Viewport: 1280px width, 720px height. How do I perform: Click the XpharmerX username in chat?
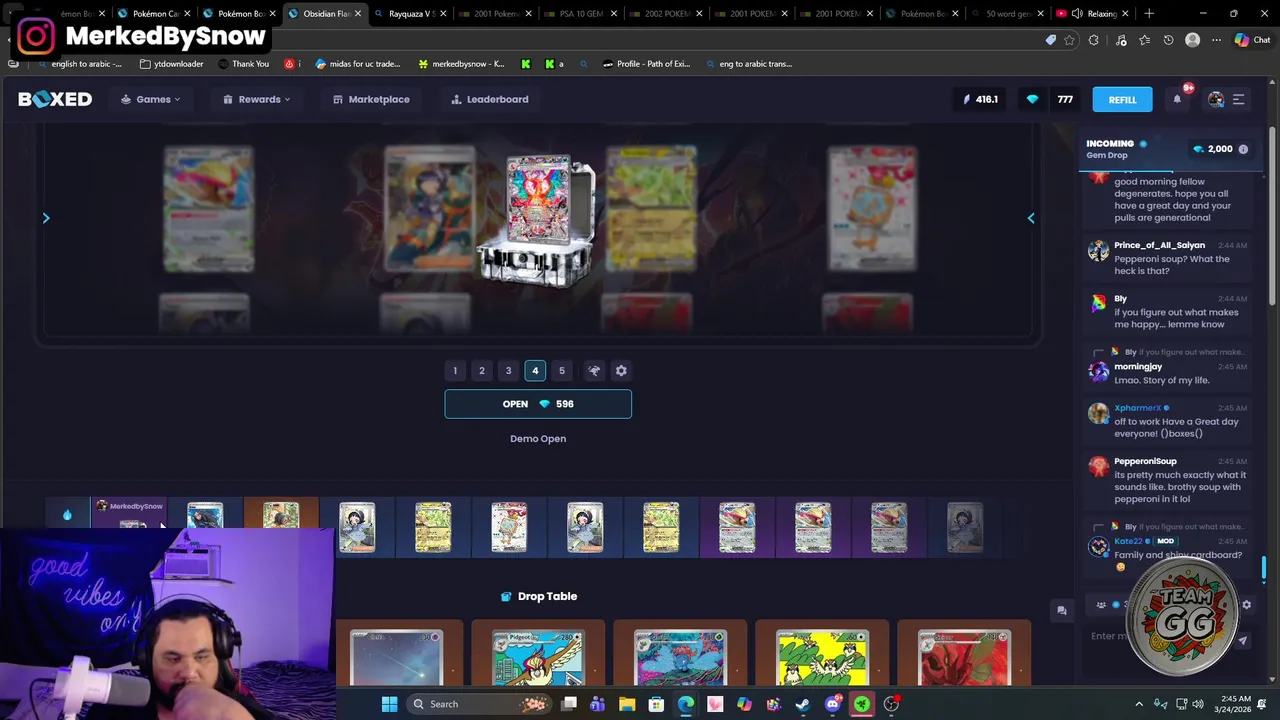click(1137, 408)
